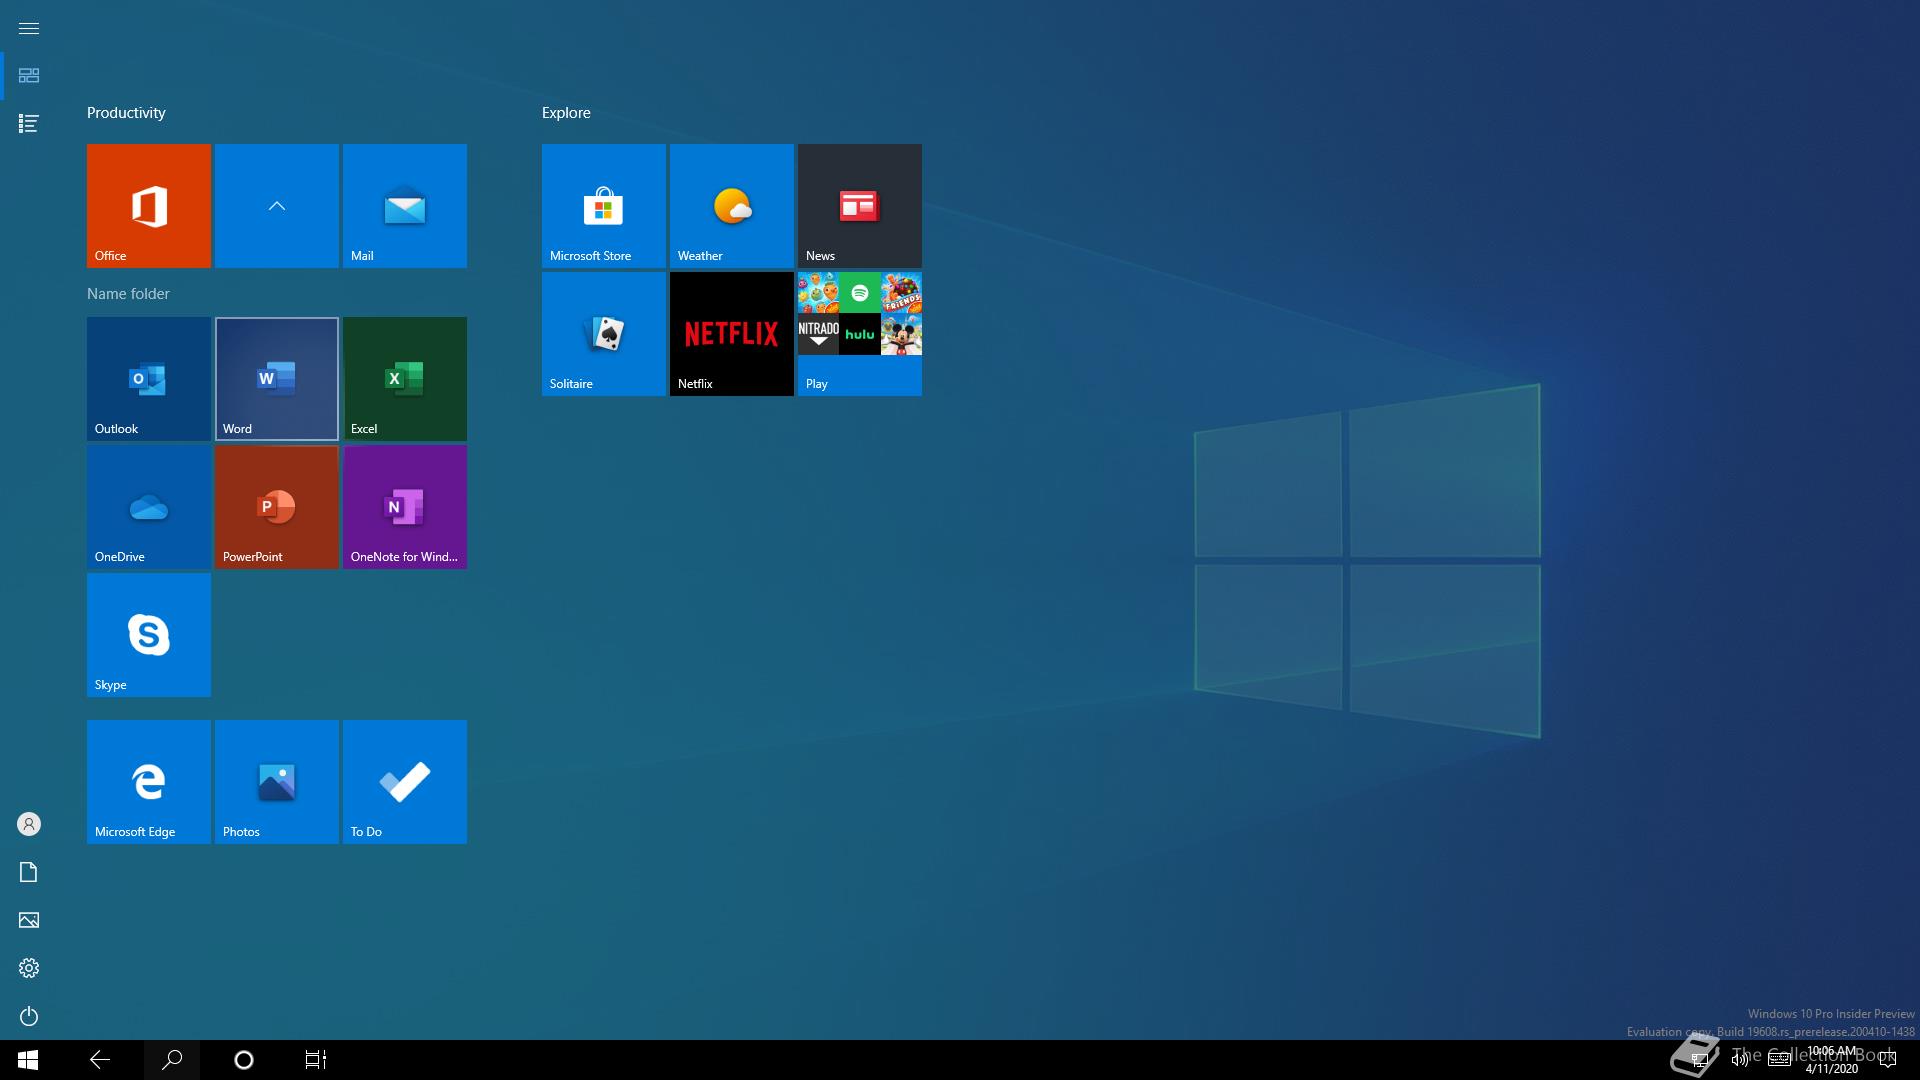Open the Microsoft Store tile

click(604, 206)
